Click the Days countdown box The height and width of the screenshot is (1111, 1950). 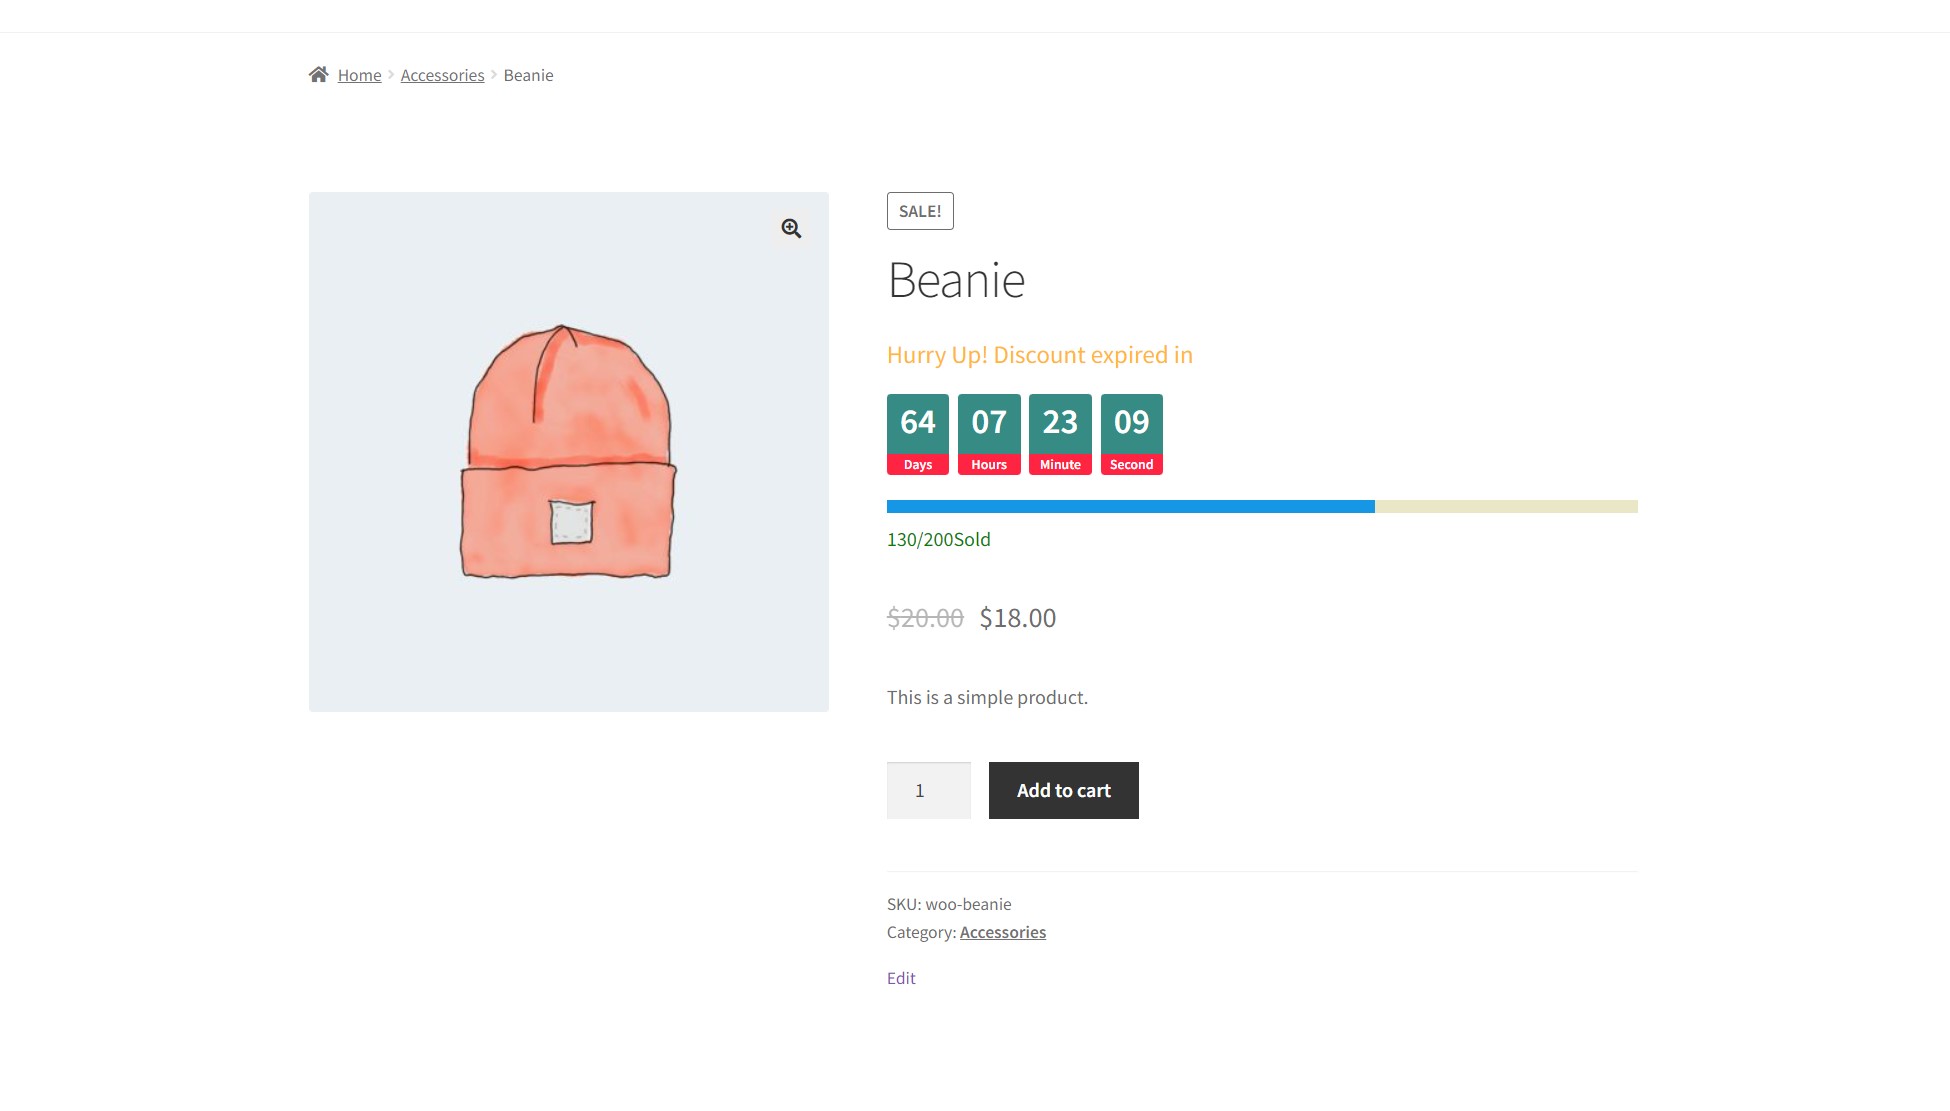[x=917, y=434]
